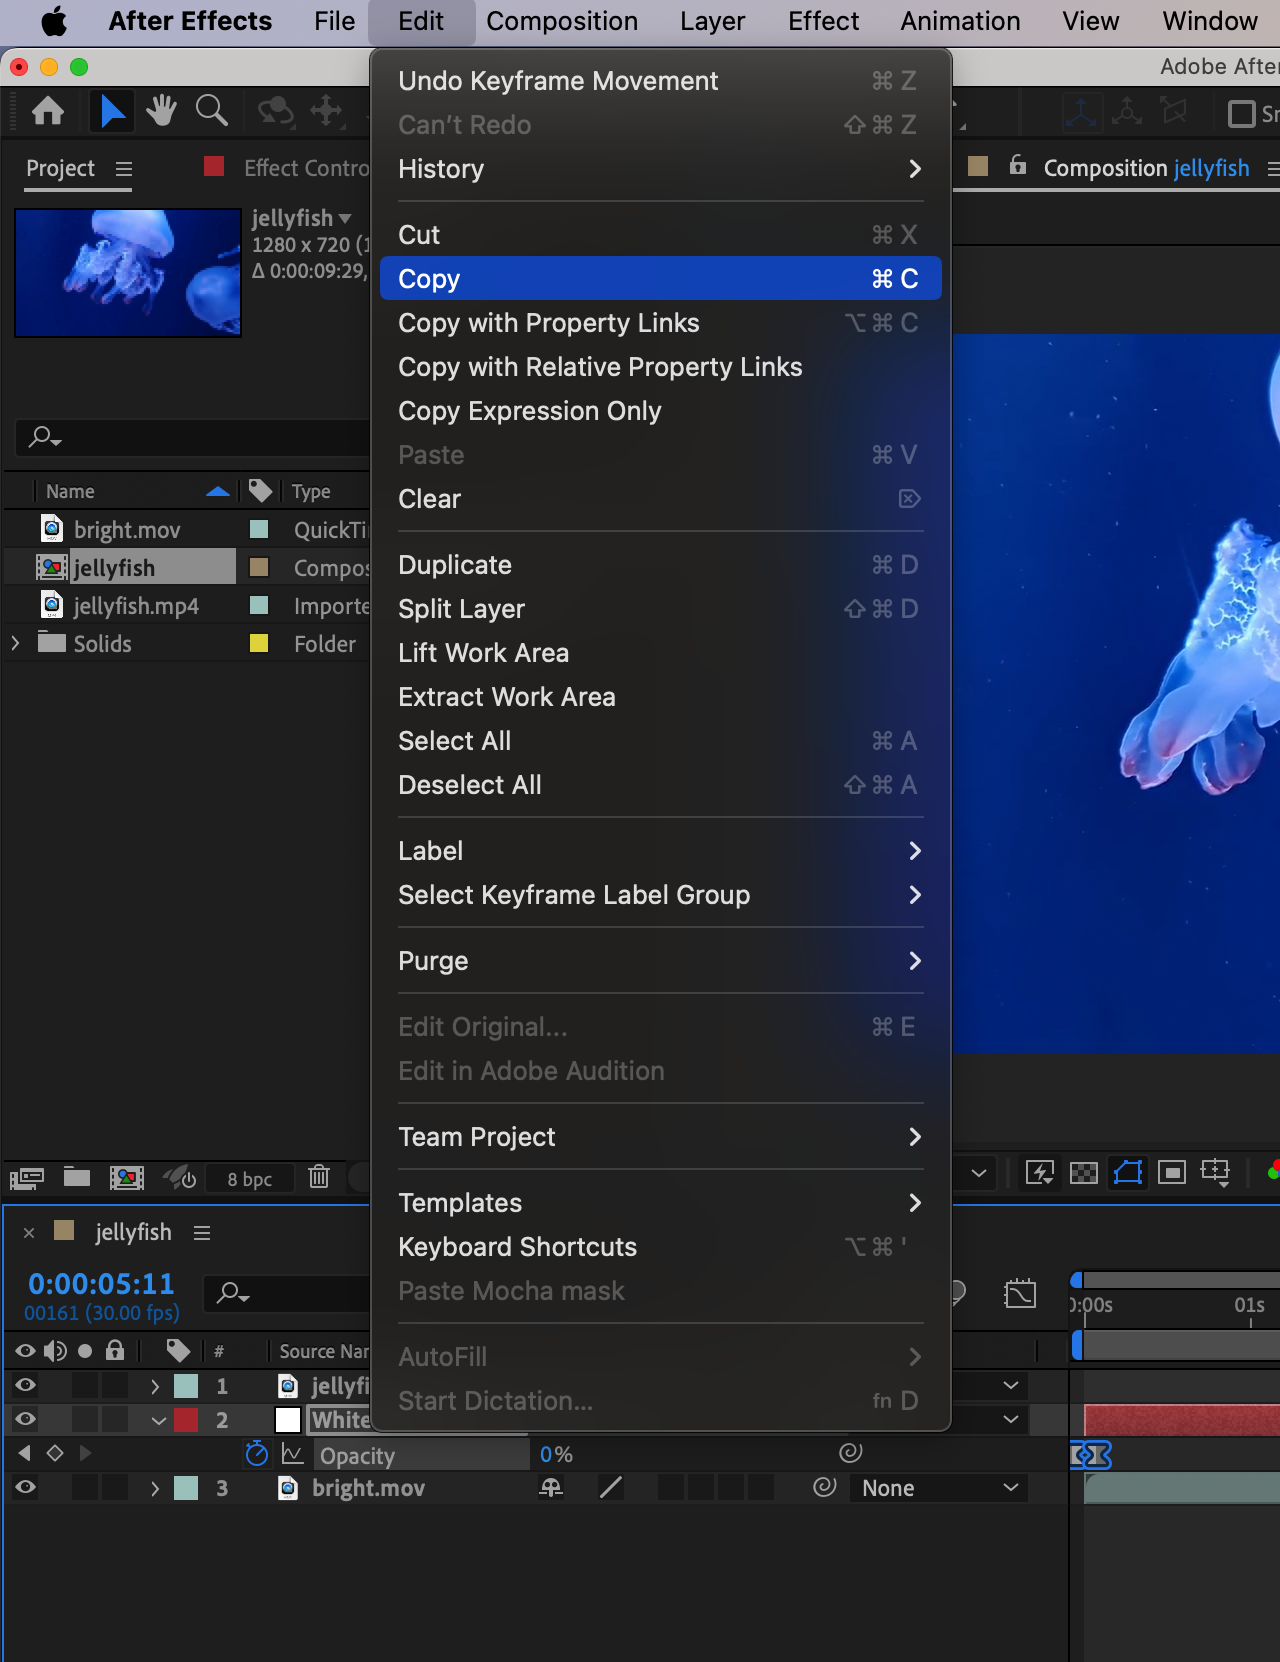
Task: Select the Zoom magnifier tool
Action: (x=211, y=111)
